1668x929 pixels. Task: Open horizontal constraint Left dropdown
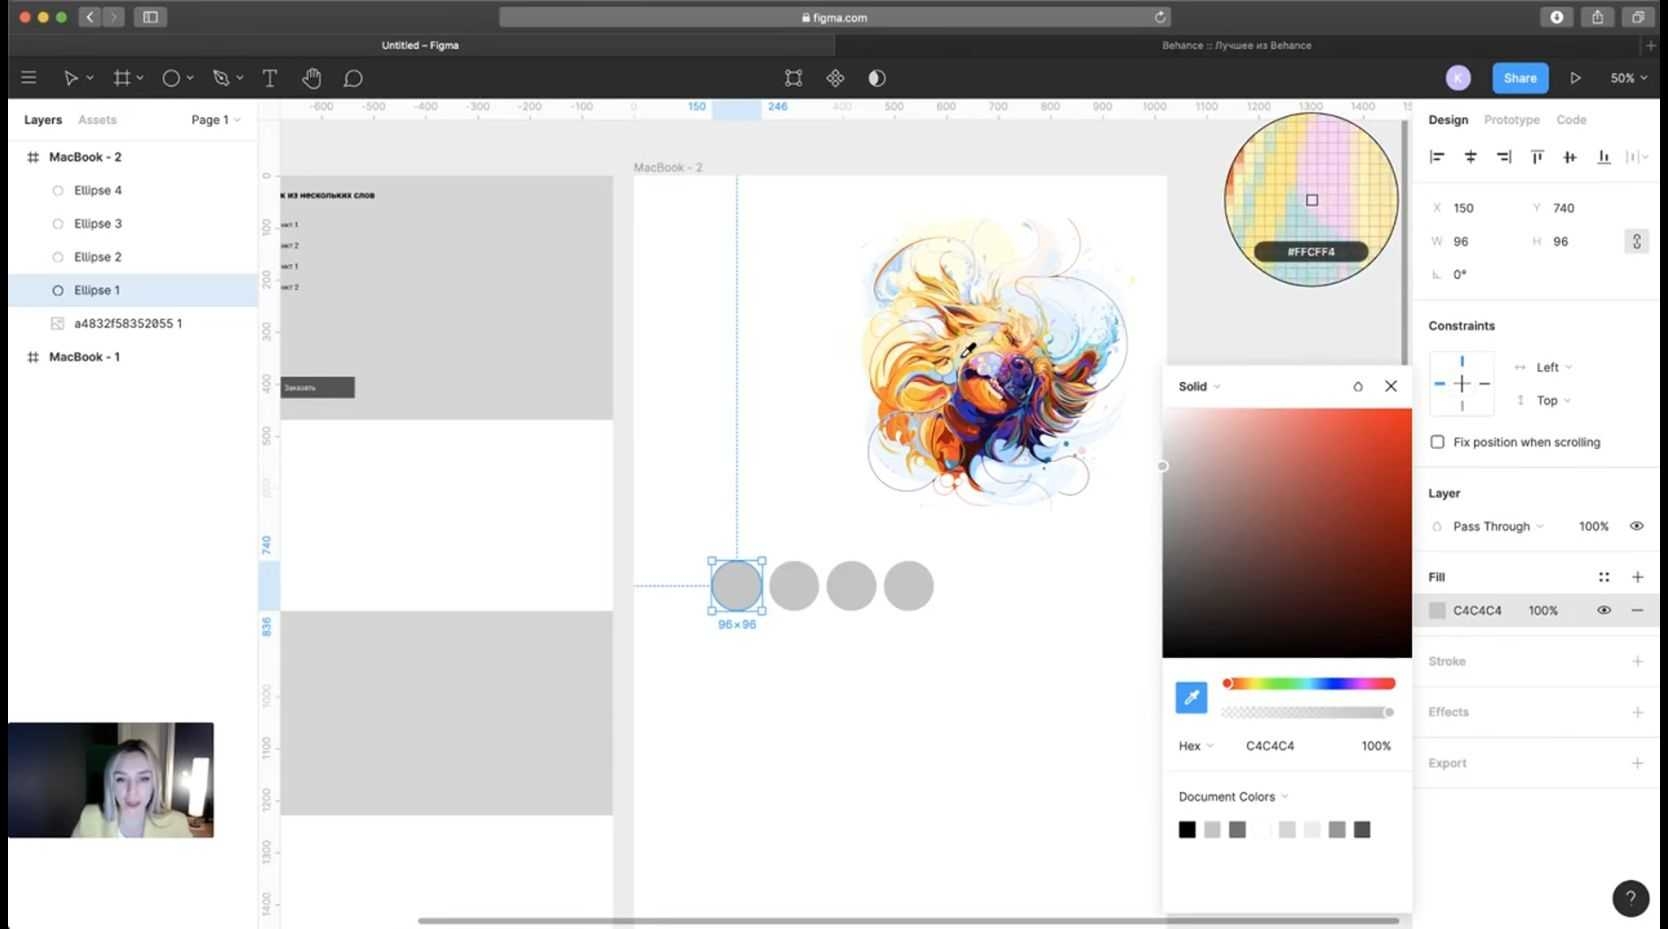[1554, 367]
